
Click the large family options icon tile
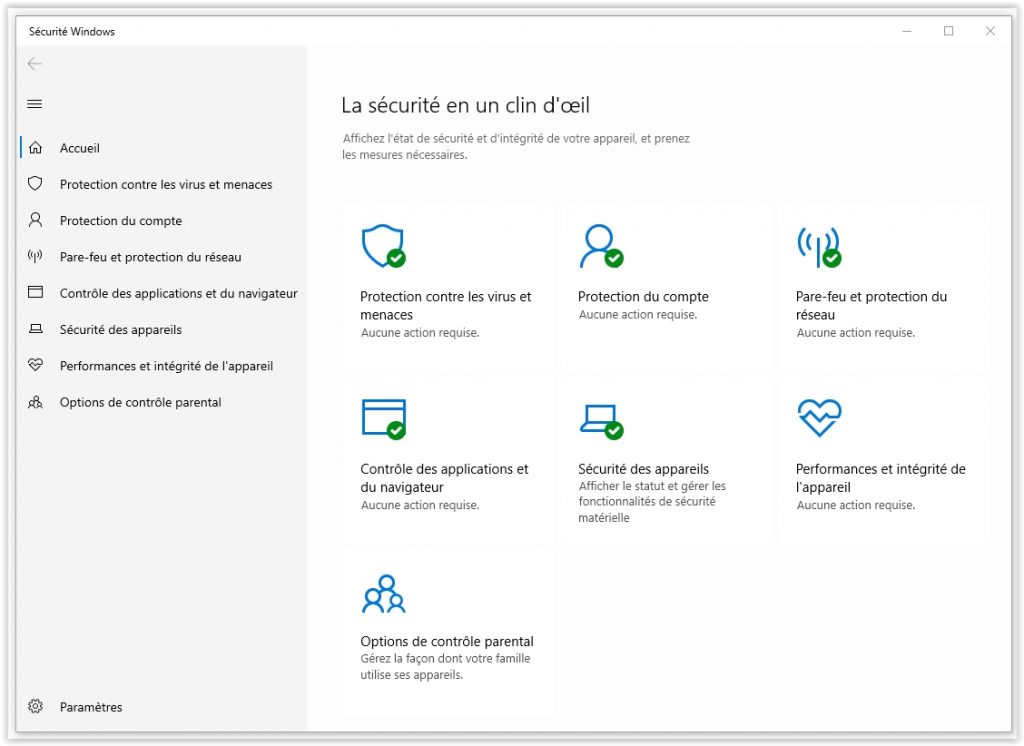tap(384, 593)
